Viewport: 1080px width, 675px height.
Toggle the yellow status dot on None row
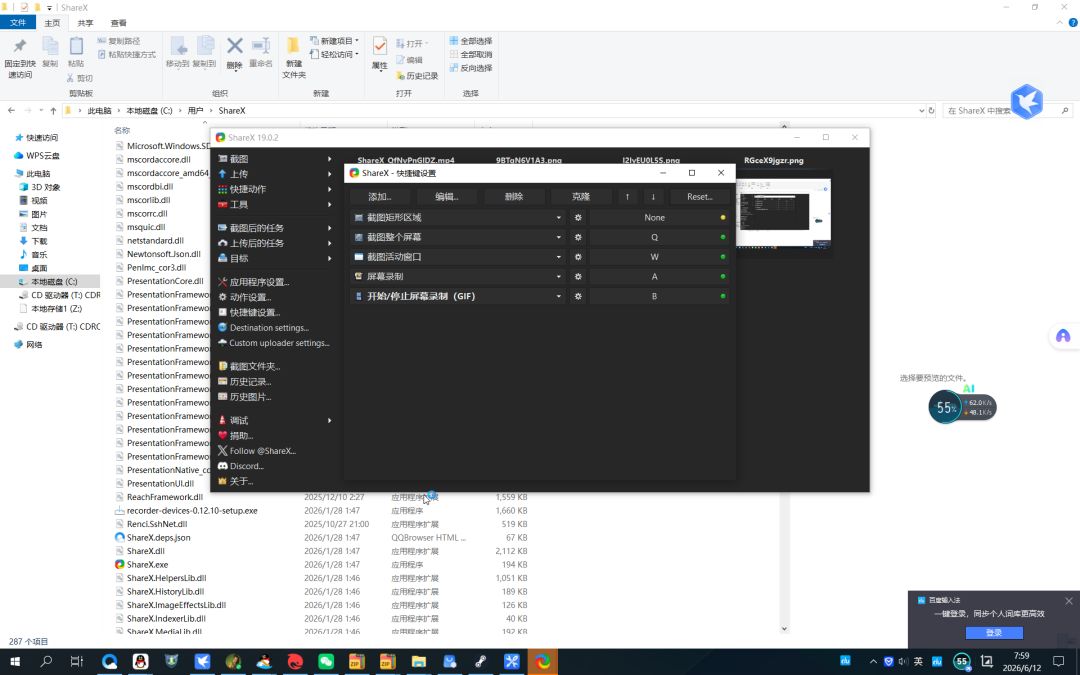click(x=723, y=218)
